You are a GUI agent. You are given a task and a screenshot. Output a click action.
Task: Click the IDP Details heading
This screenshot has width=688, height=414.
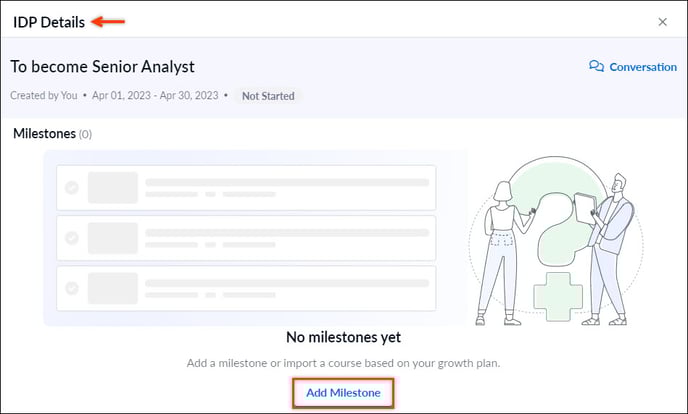[49, 22]
